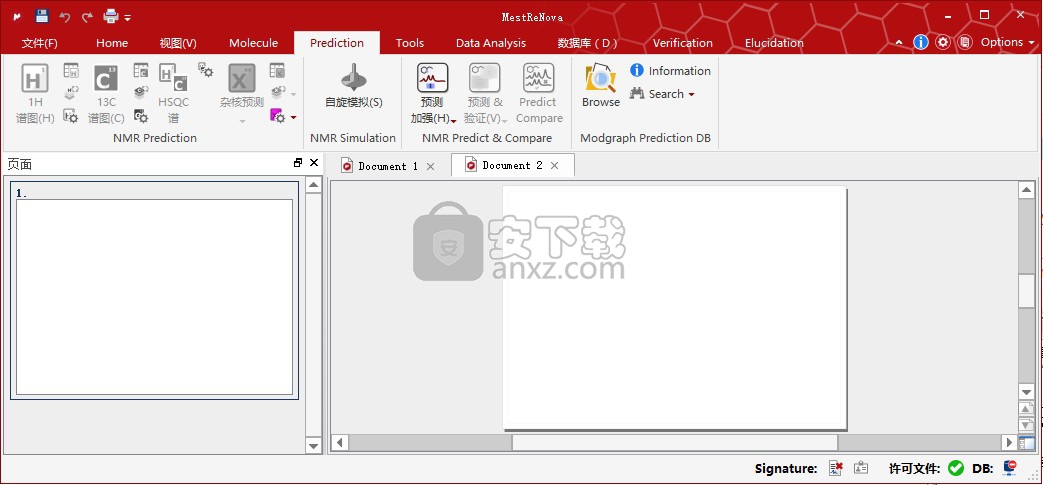Open the 1H prediction table icon
1043x485 pixels.
(71, 71)
